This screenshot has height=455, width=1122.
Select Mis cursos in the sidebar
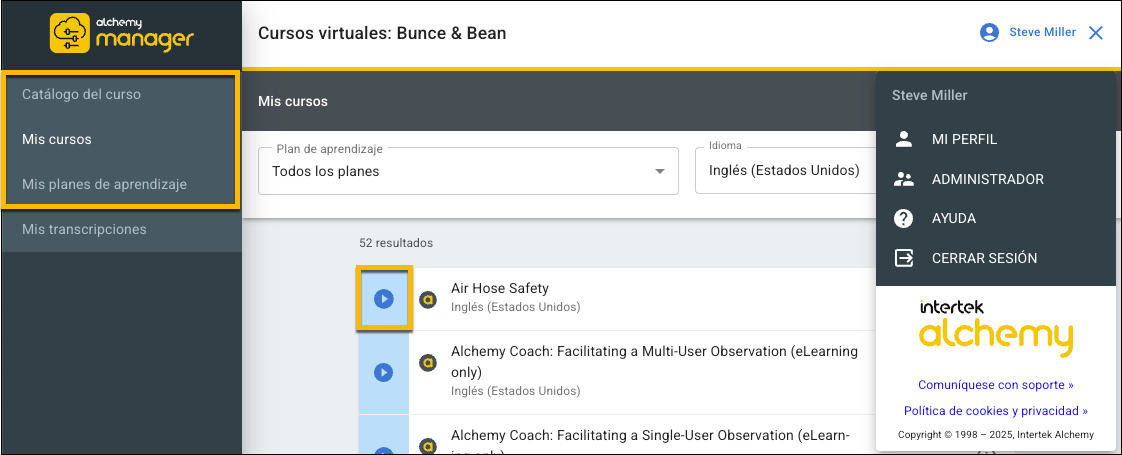pos(57,139)
